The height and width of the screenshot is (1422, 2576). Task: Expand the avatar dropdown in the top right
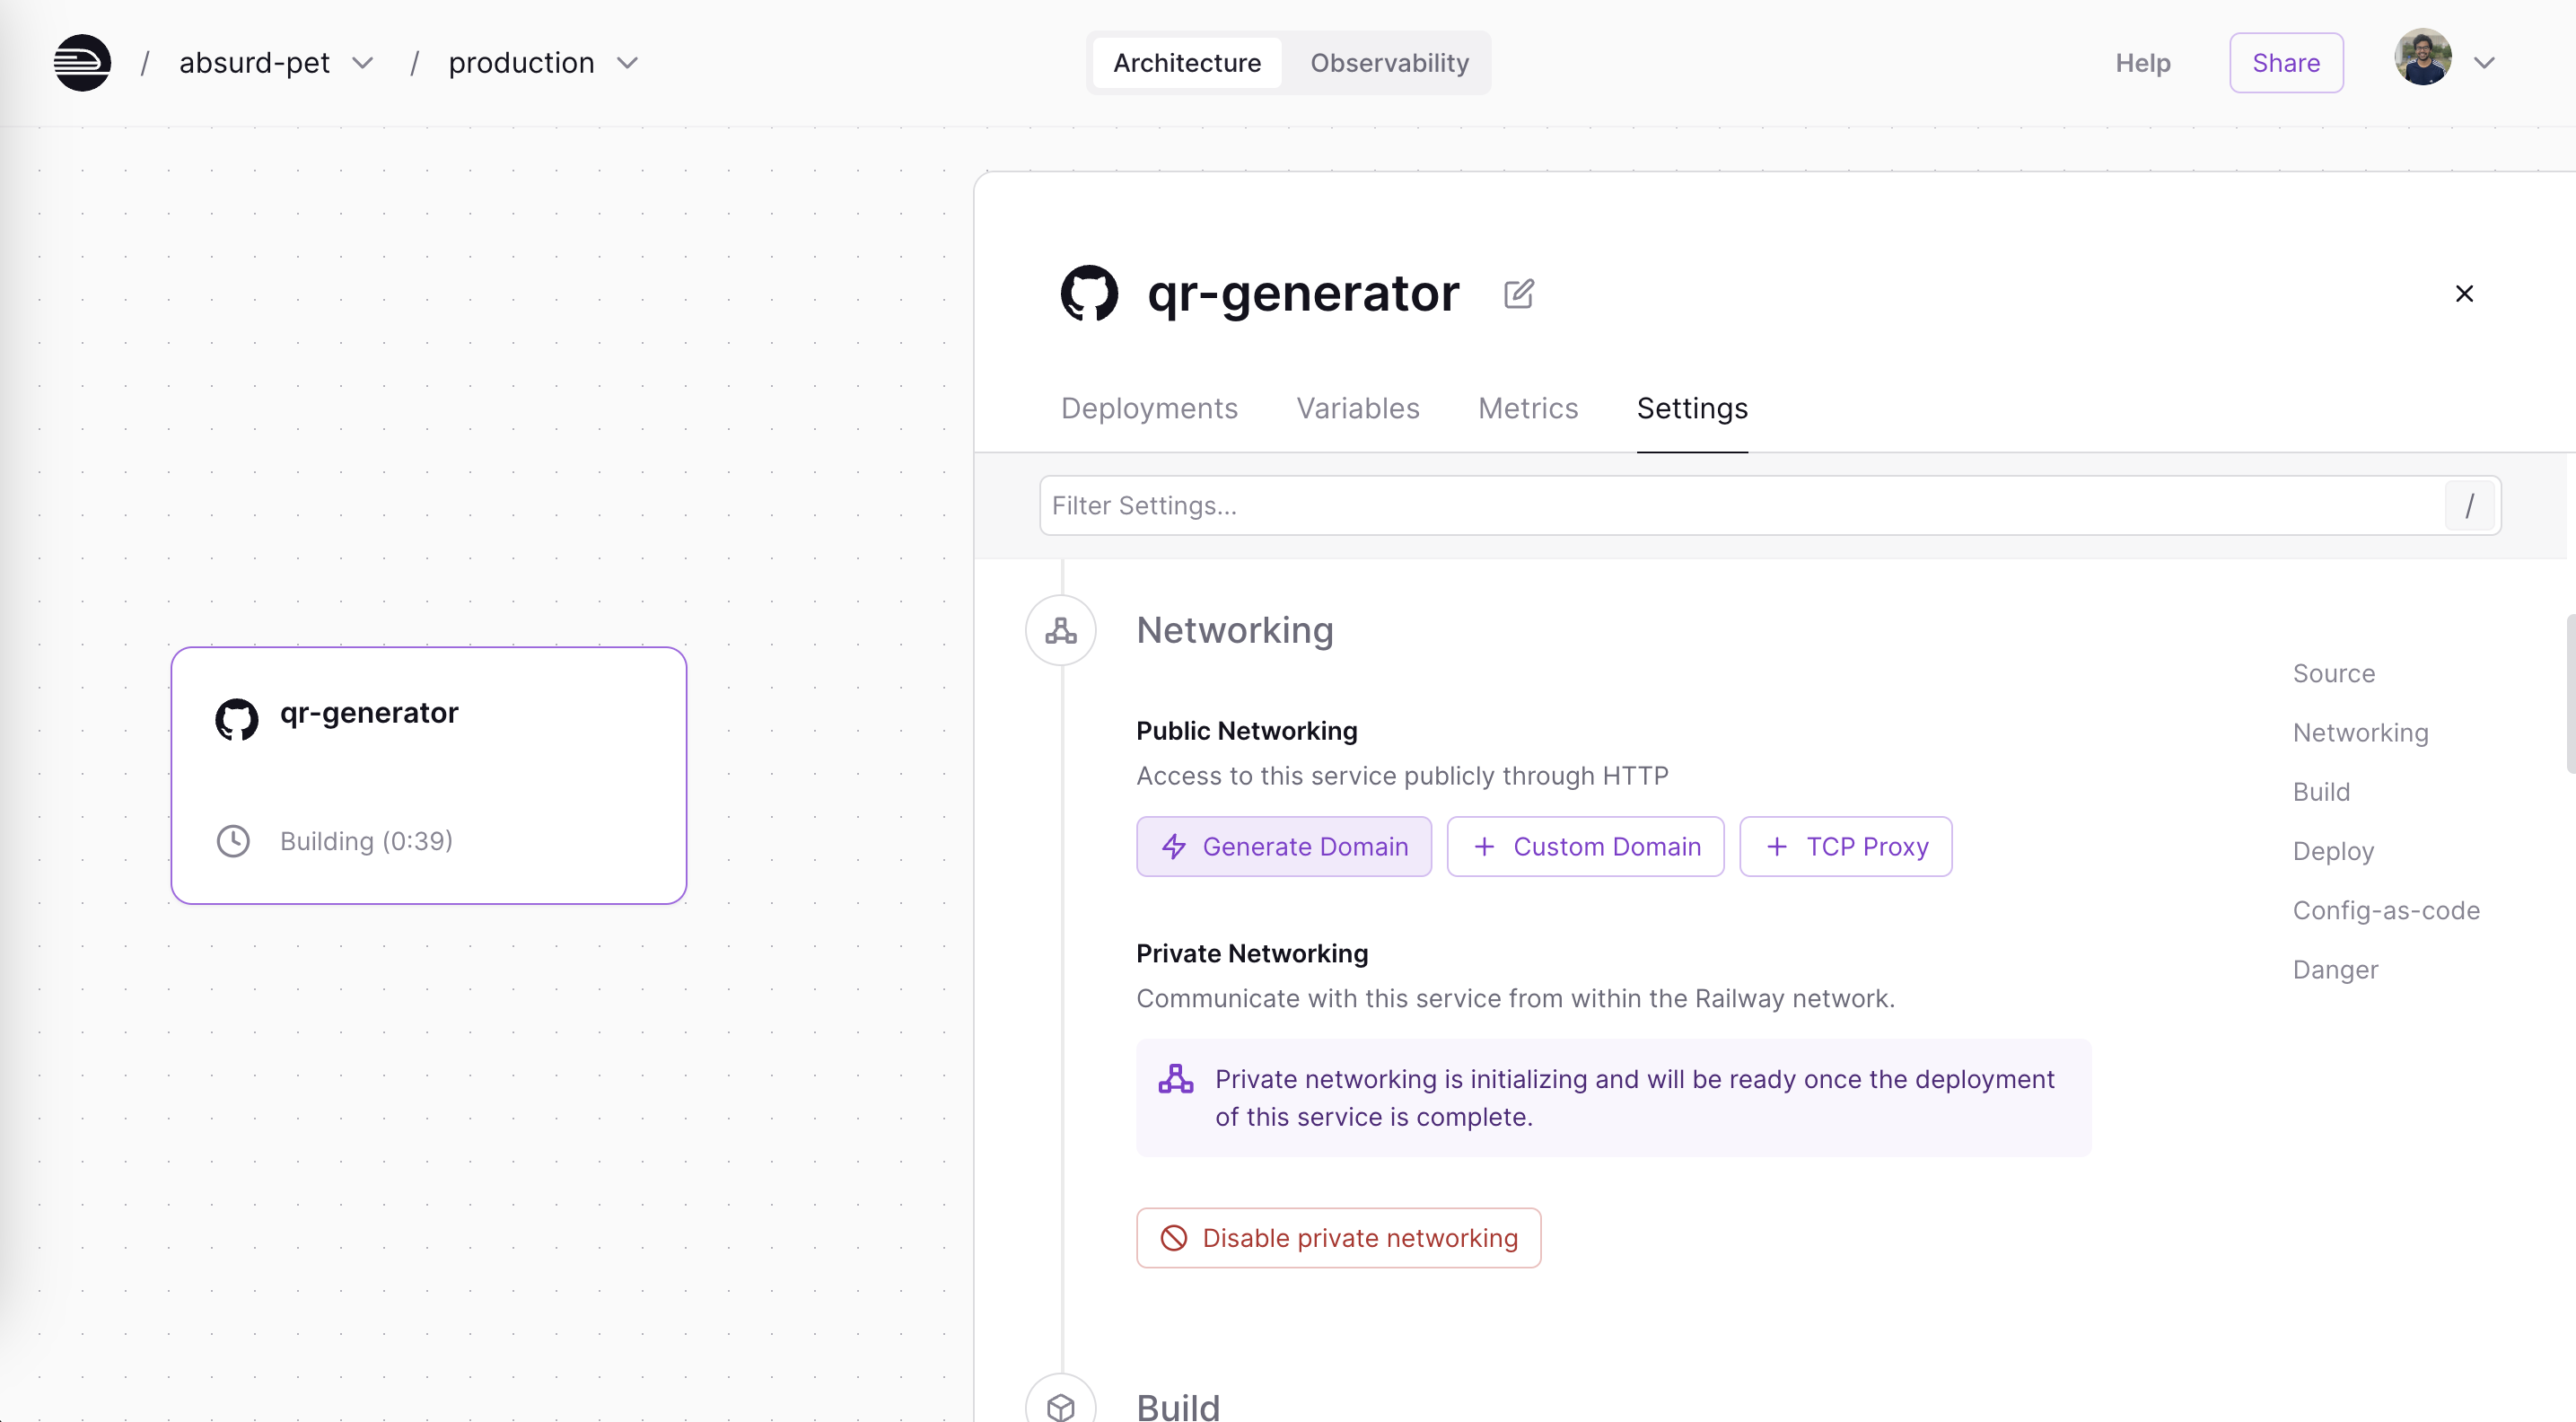point(2486,62)
